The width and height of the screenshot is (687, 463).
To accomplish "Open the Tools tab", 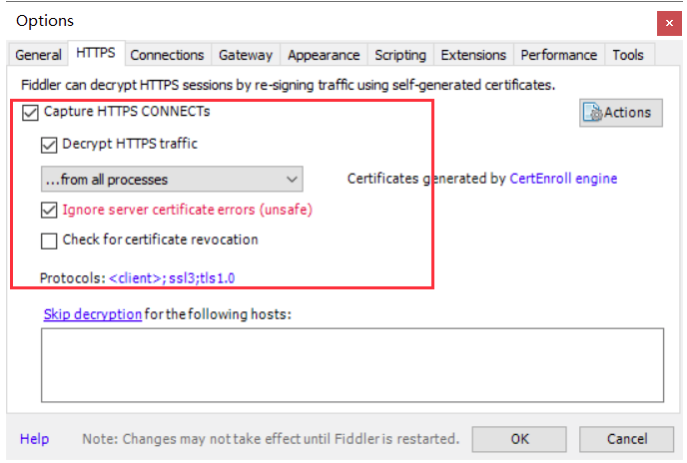I will 628,55.
